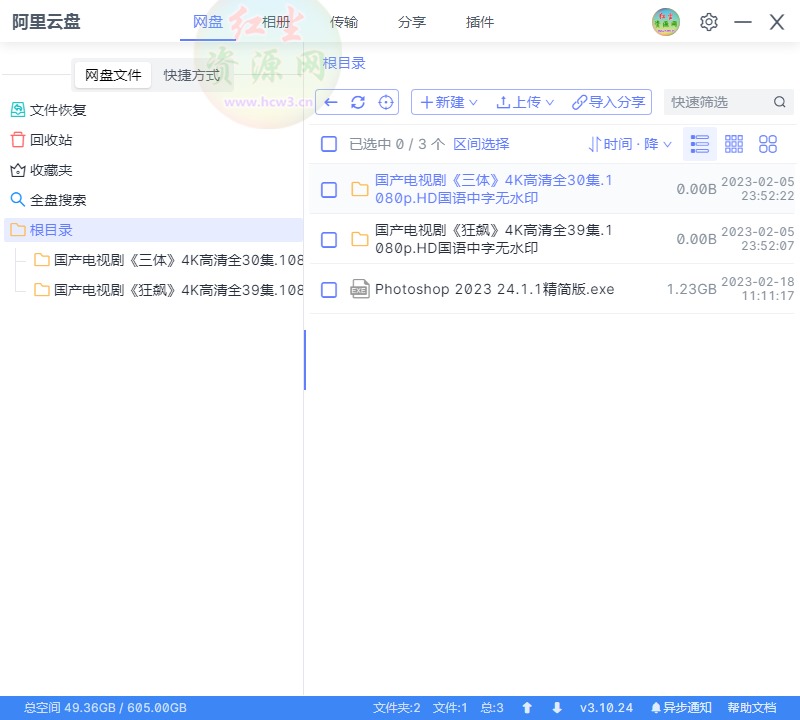Viewport: 800px width, 720px height.
Task: Click the 2023-02-05 23:52:22 timestamp
Action: pos(758,189)
